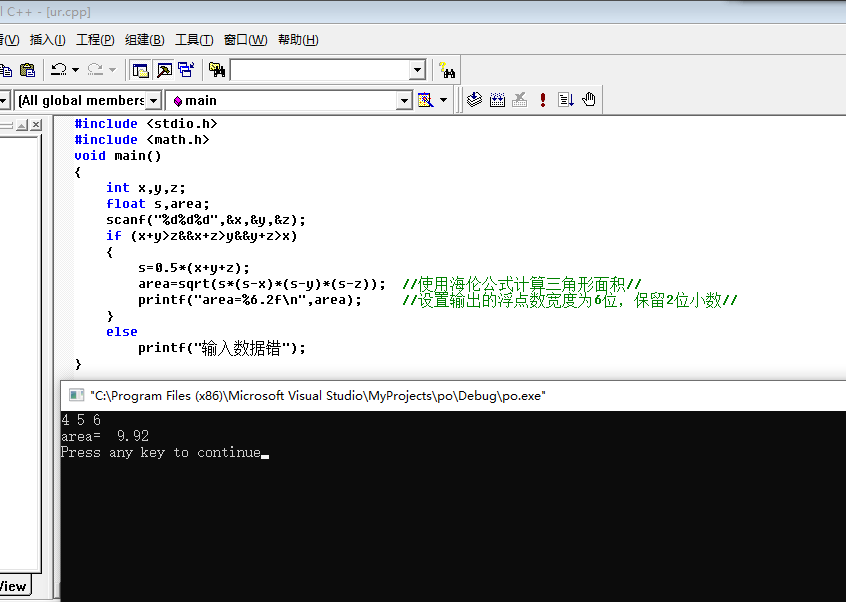Click the 'float s,area;' declaration
Viewport: 846px width, 602px height.
coord(158,204)
